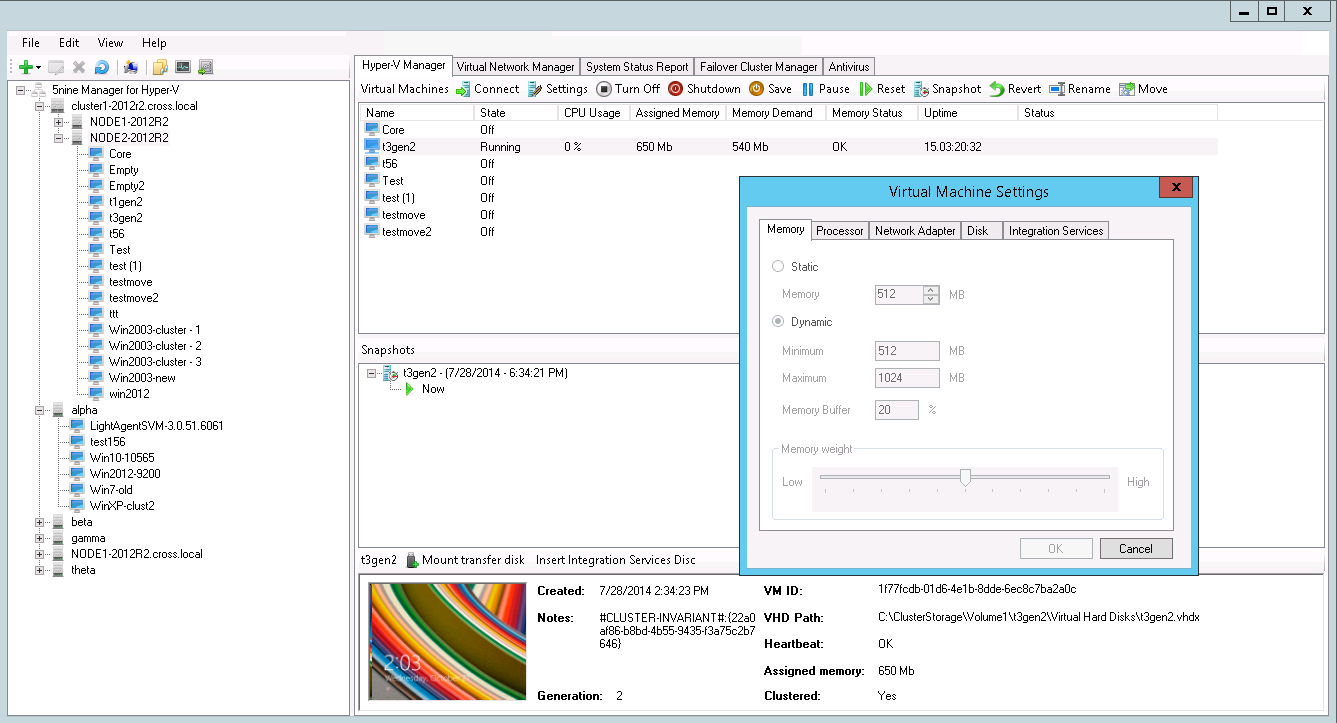Expand the gamma host tree node

(x=40, y=538)
